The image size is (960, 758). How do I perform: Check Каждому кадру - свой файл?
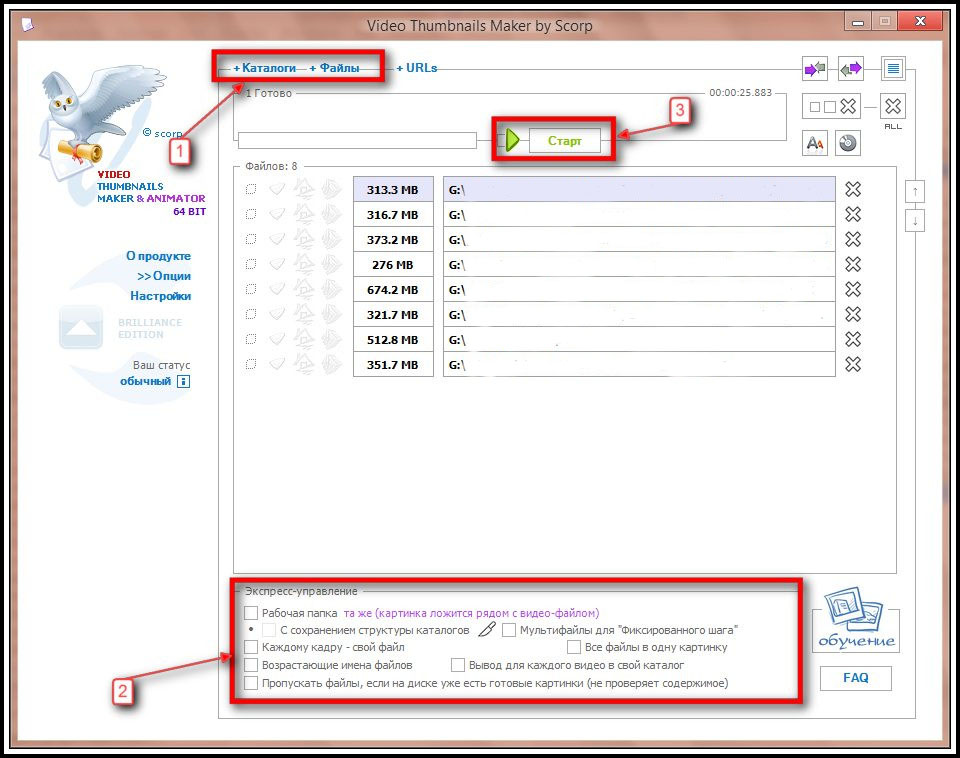[x=251, y=647]
